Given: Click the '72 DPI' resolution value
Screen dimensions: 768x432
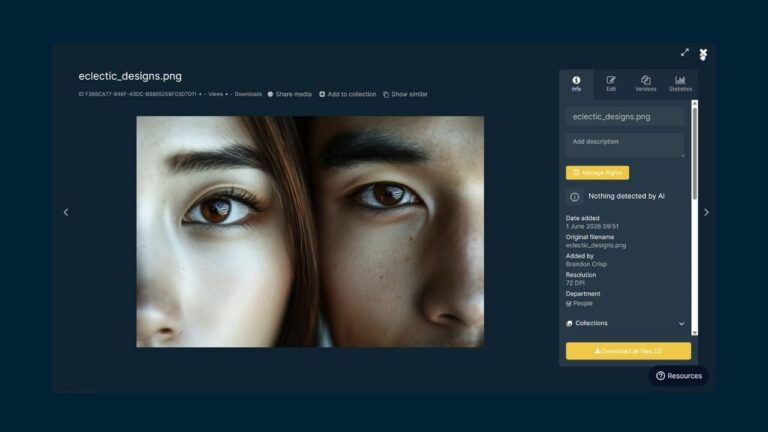Looking at the screenshot, I should coord(575,283).
